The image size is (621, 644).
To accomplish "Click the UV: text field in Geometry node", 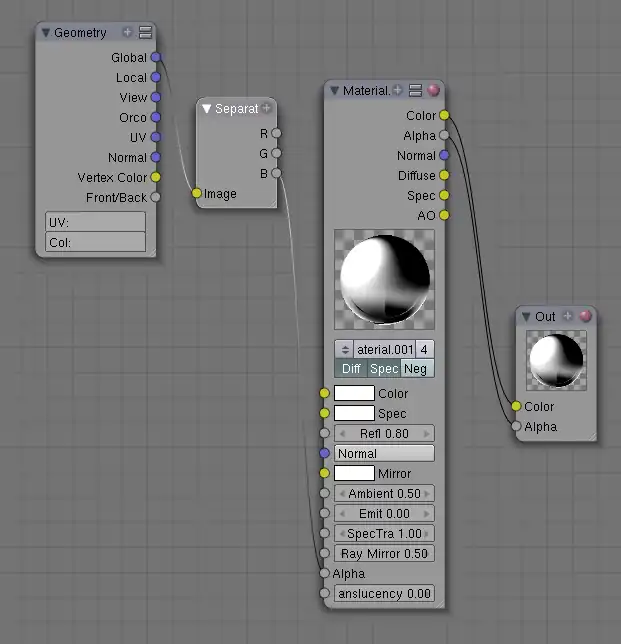I will coord(95,222).
